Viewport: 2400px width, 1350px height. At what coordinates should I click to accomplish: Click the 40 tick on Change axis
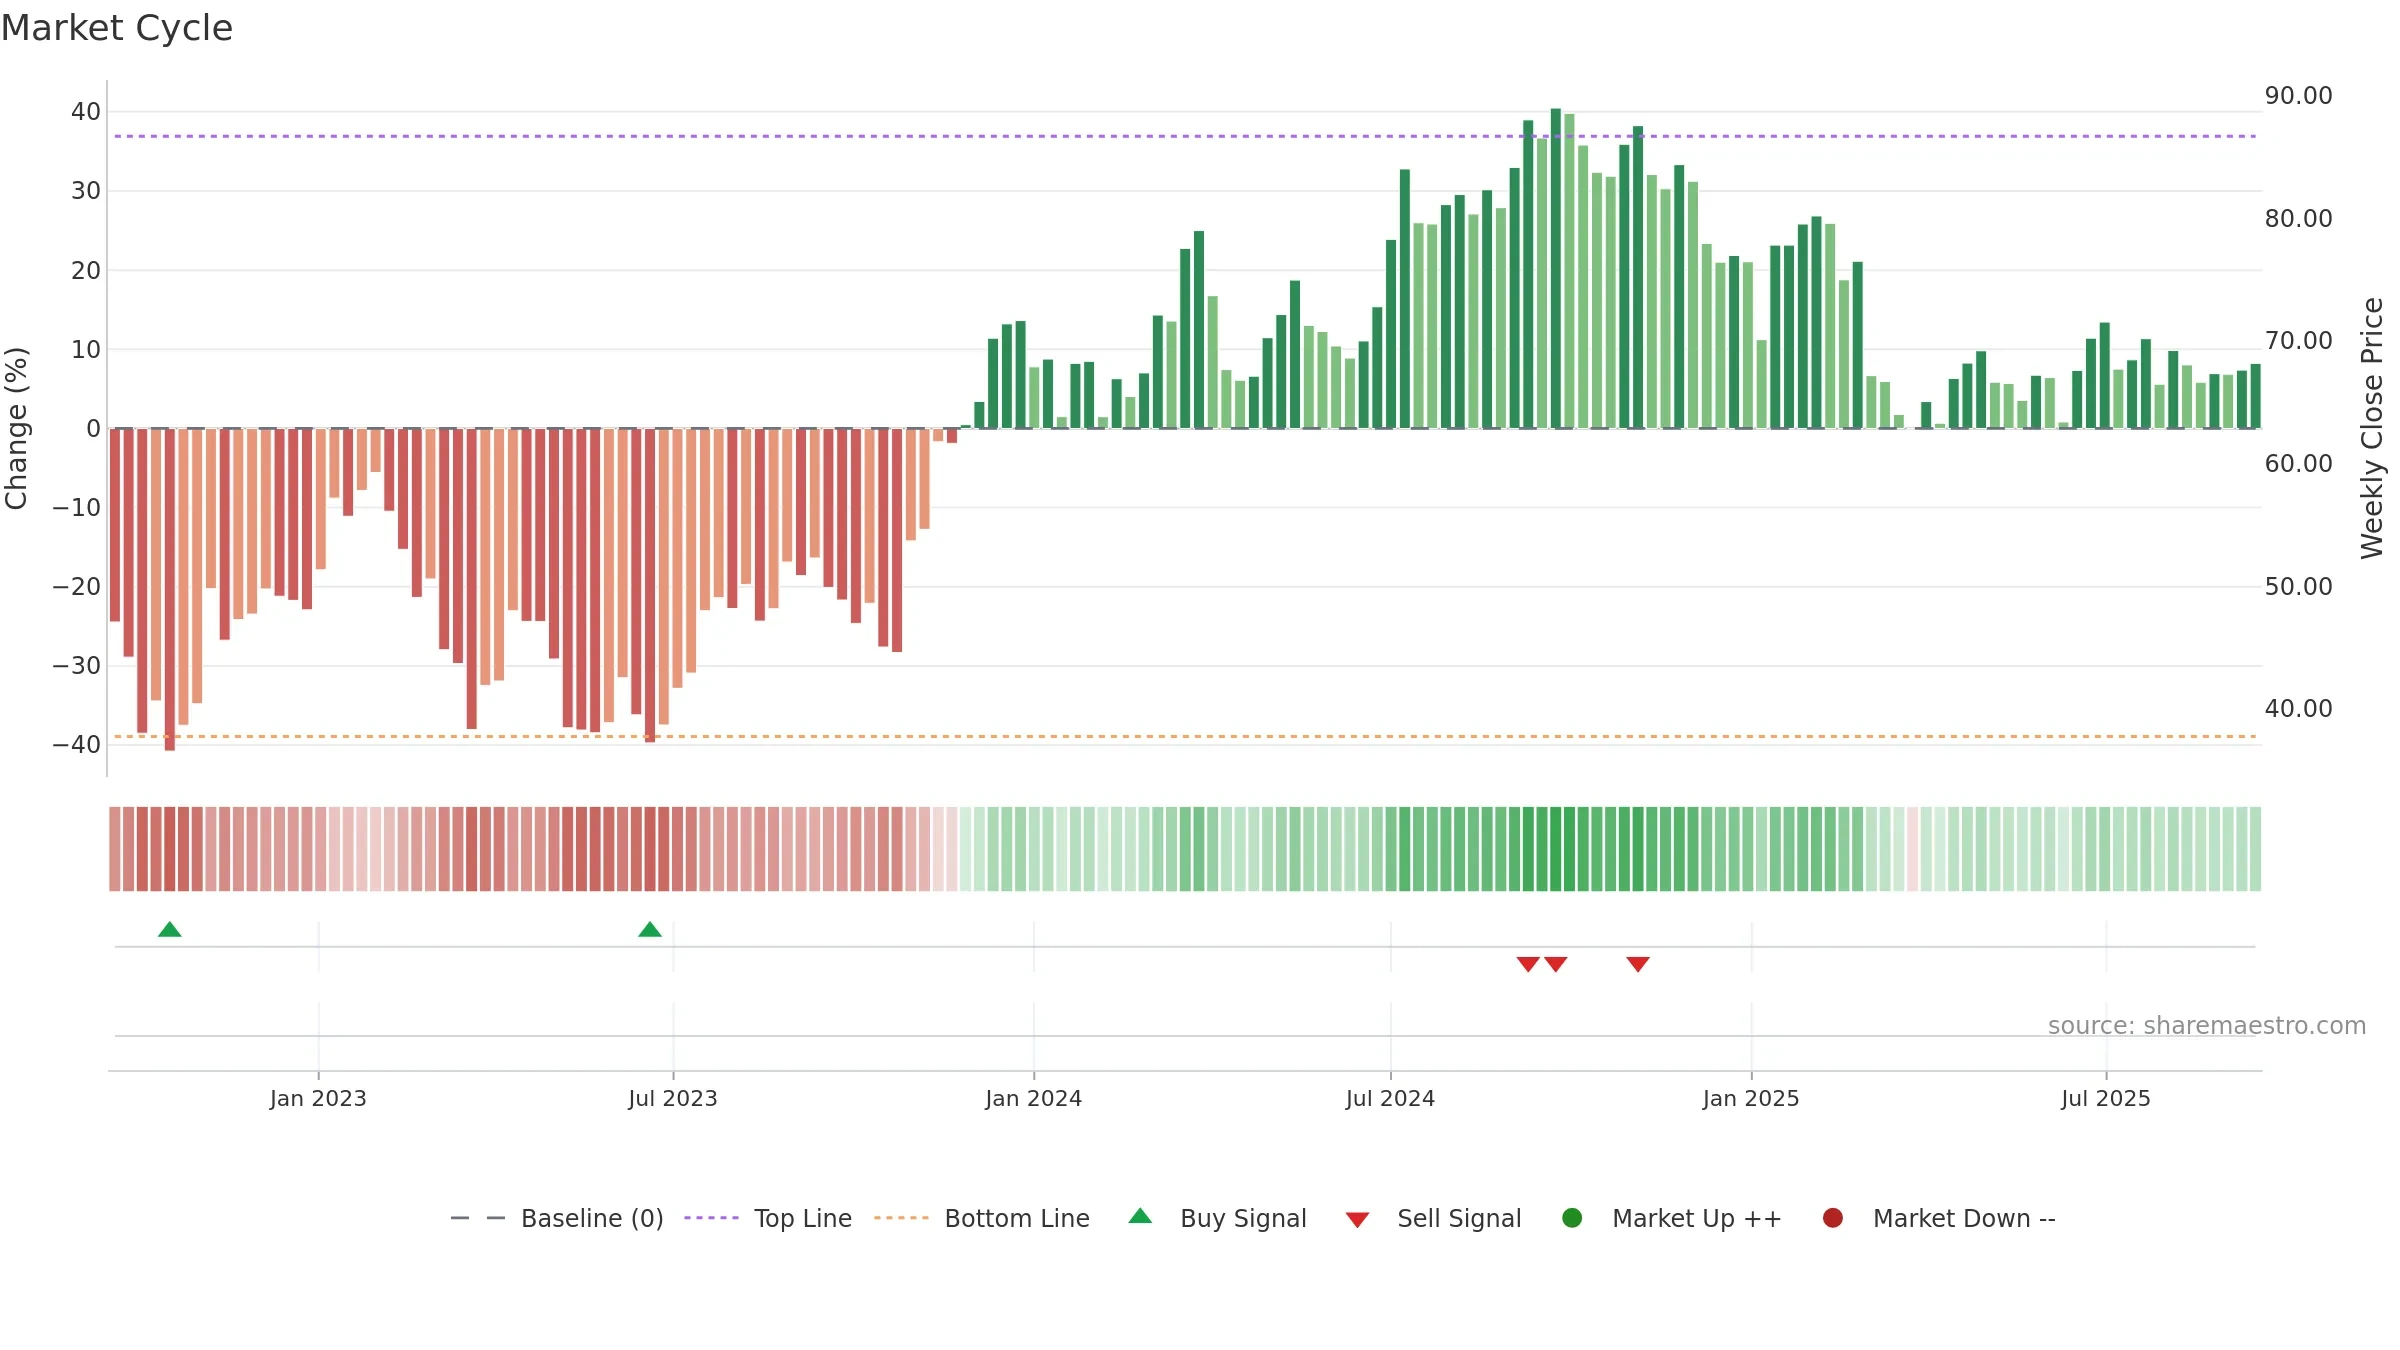pos(86,112)
